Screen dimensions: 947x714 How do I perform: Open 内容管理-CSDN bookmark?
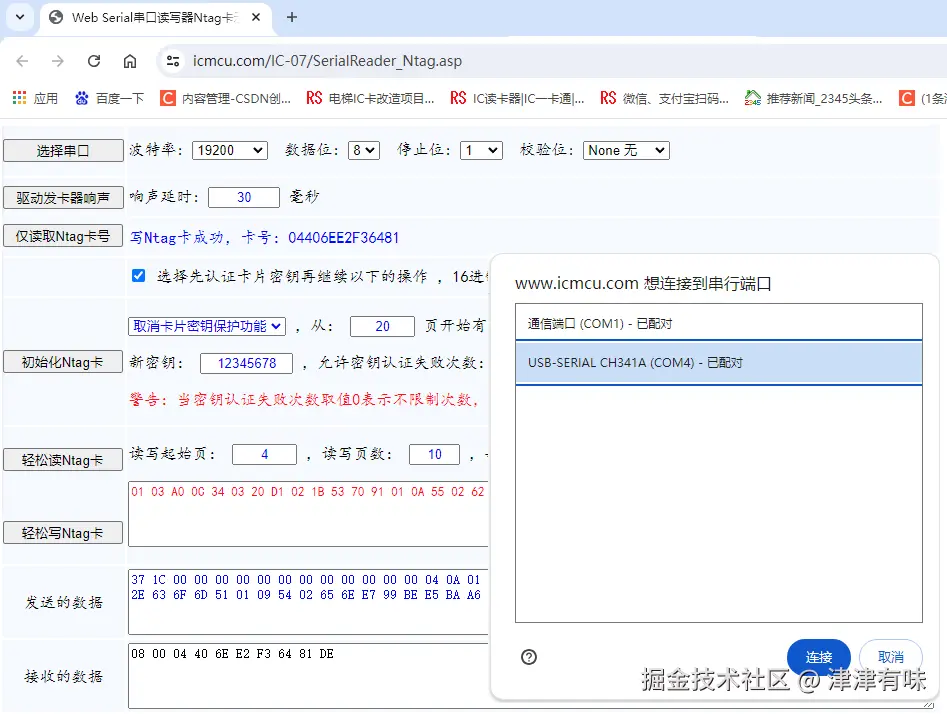(226, 98)
